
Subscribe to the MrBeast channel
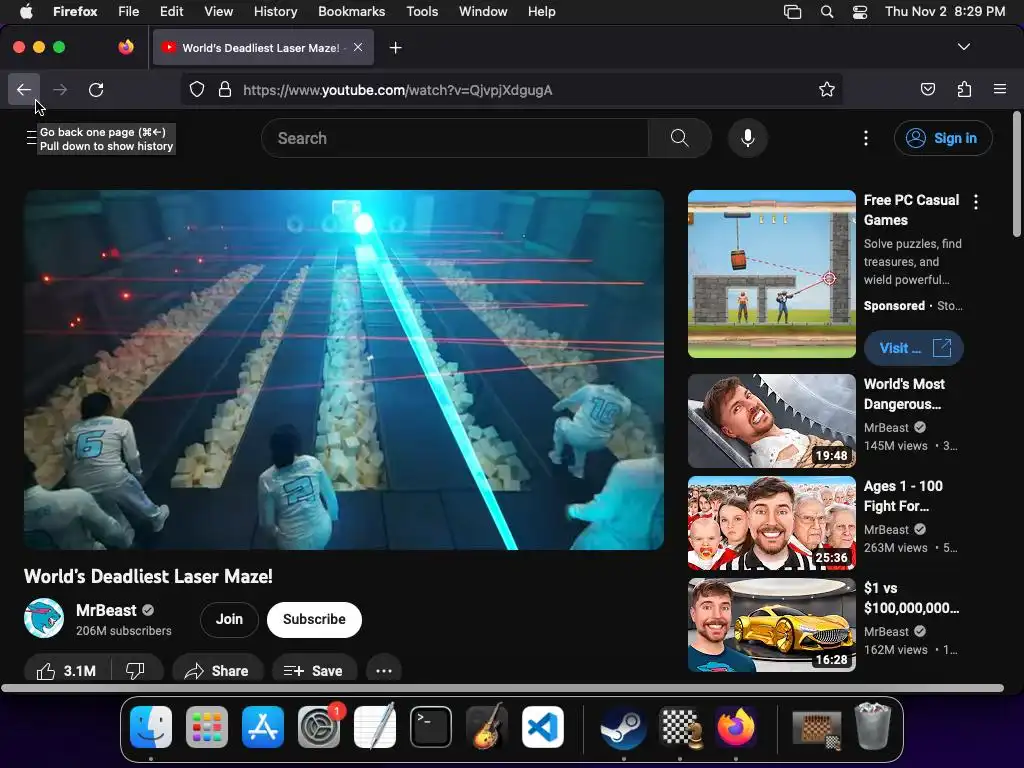314,619
